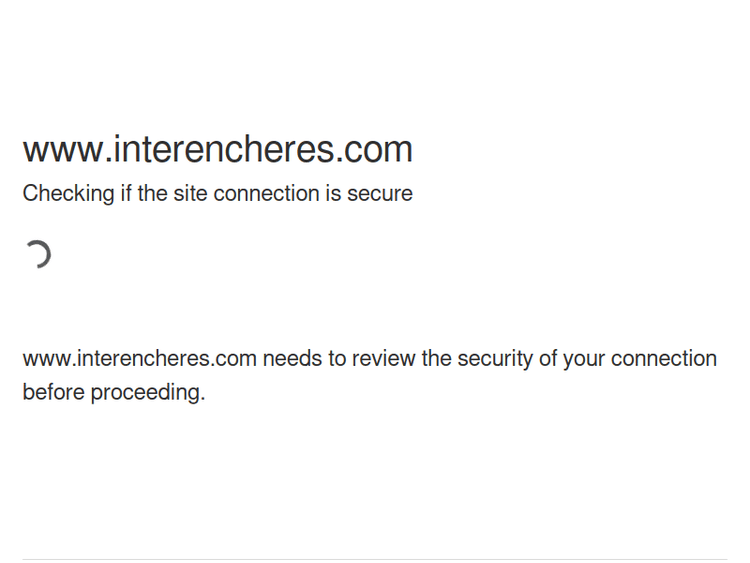Click the word "of" in the paragraph
This screenshot has width=750, height=563.
click(548, 358)
